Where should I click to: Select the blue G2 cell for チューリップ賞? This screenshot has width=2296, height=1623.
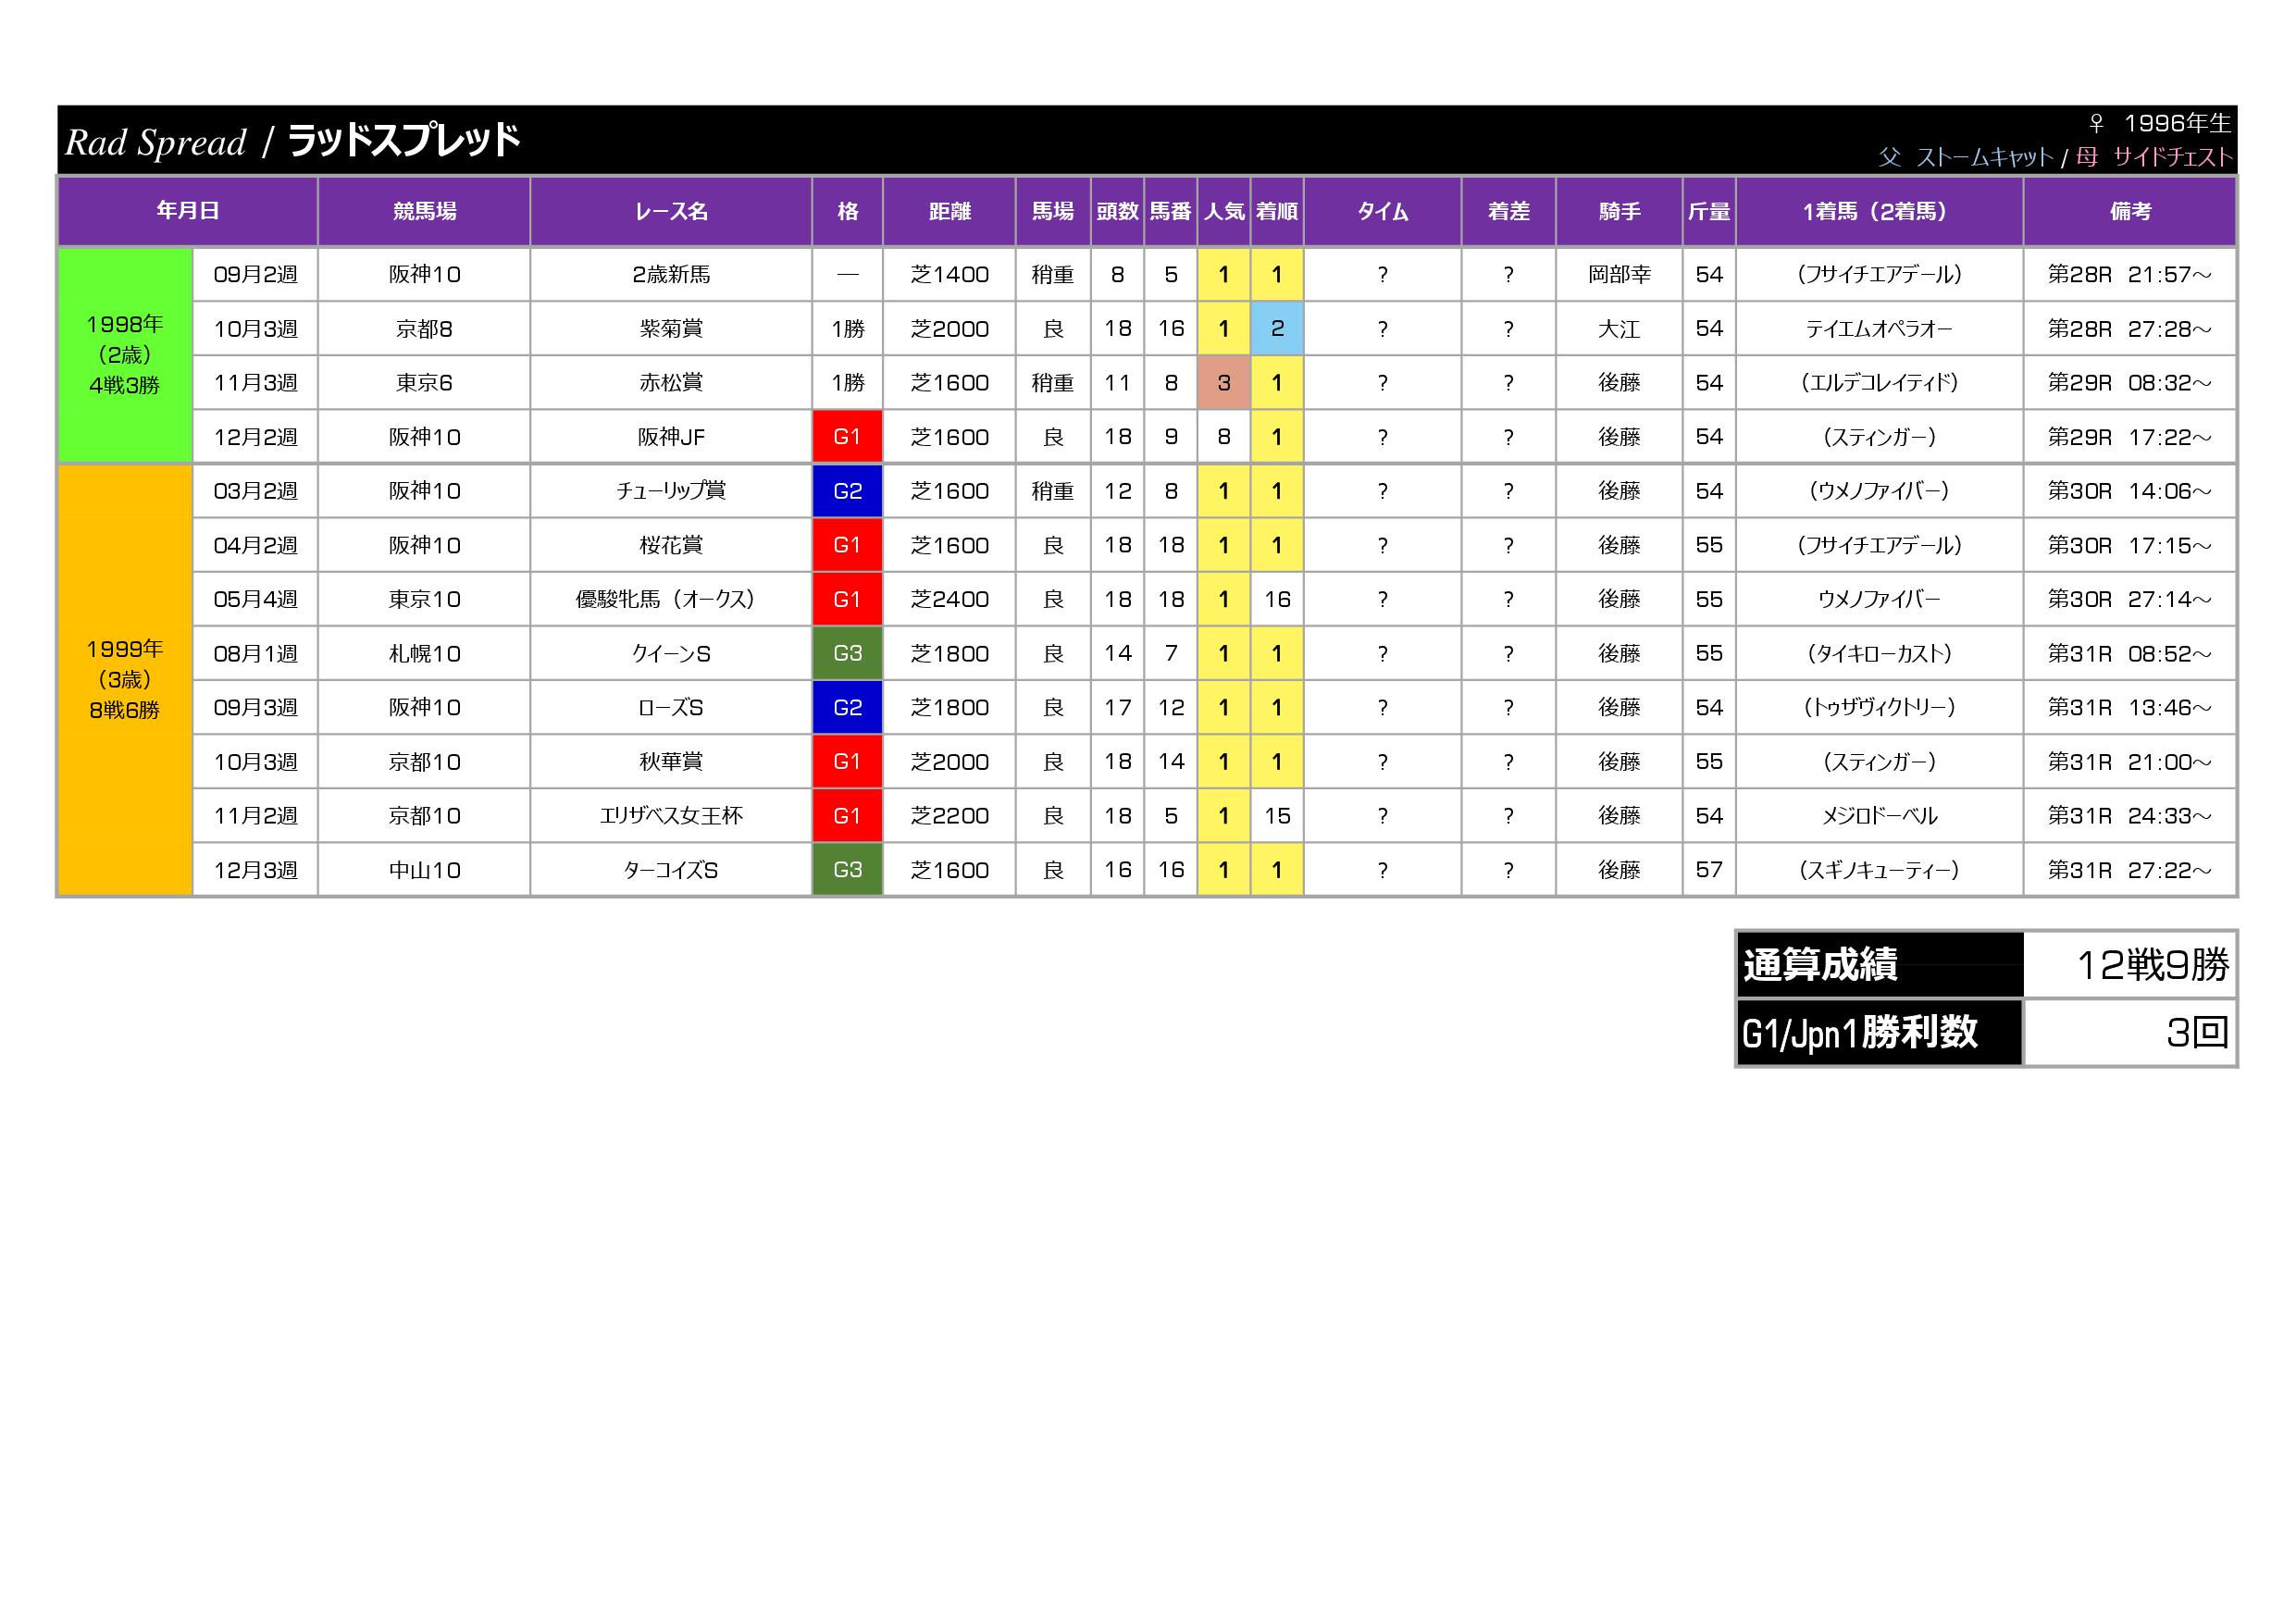[x=847, y=491]
